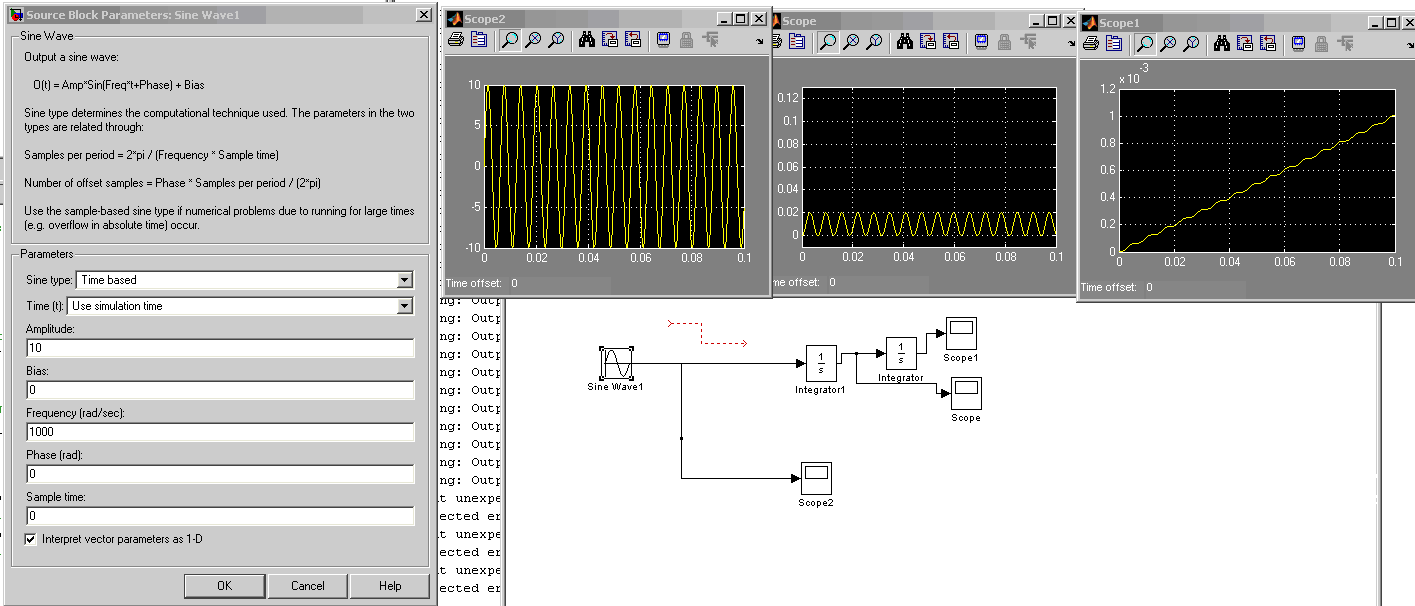Click the Frequency (rad/sec) field
Viewport: 1415px width, 606px height.
pos(220,432)
